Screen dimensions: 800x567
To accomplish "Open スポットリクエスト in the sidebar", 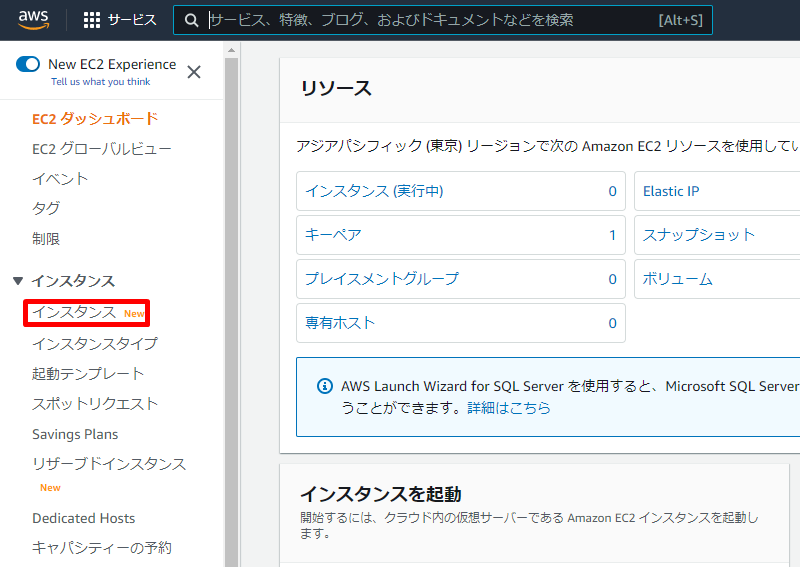I will [94, 404].
